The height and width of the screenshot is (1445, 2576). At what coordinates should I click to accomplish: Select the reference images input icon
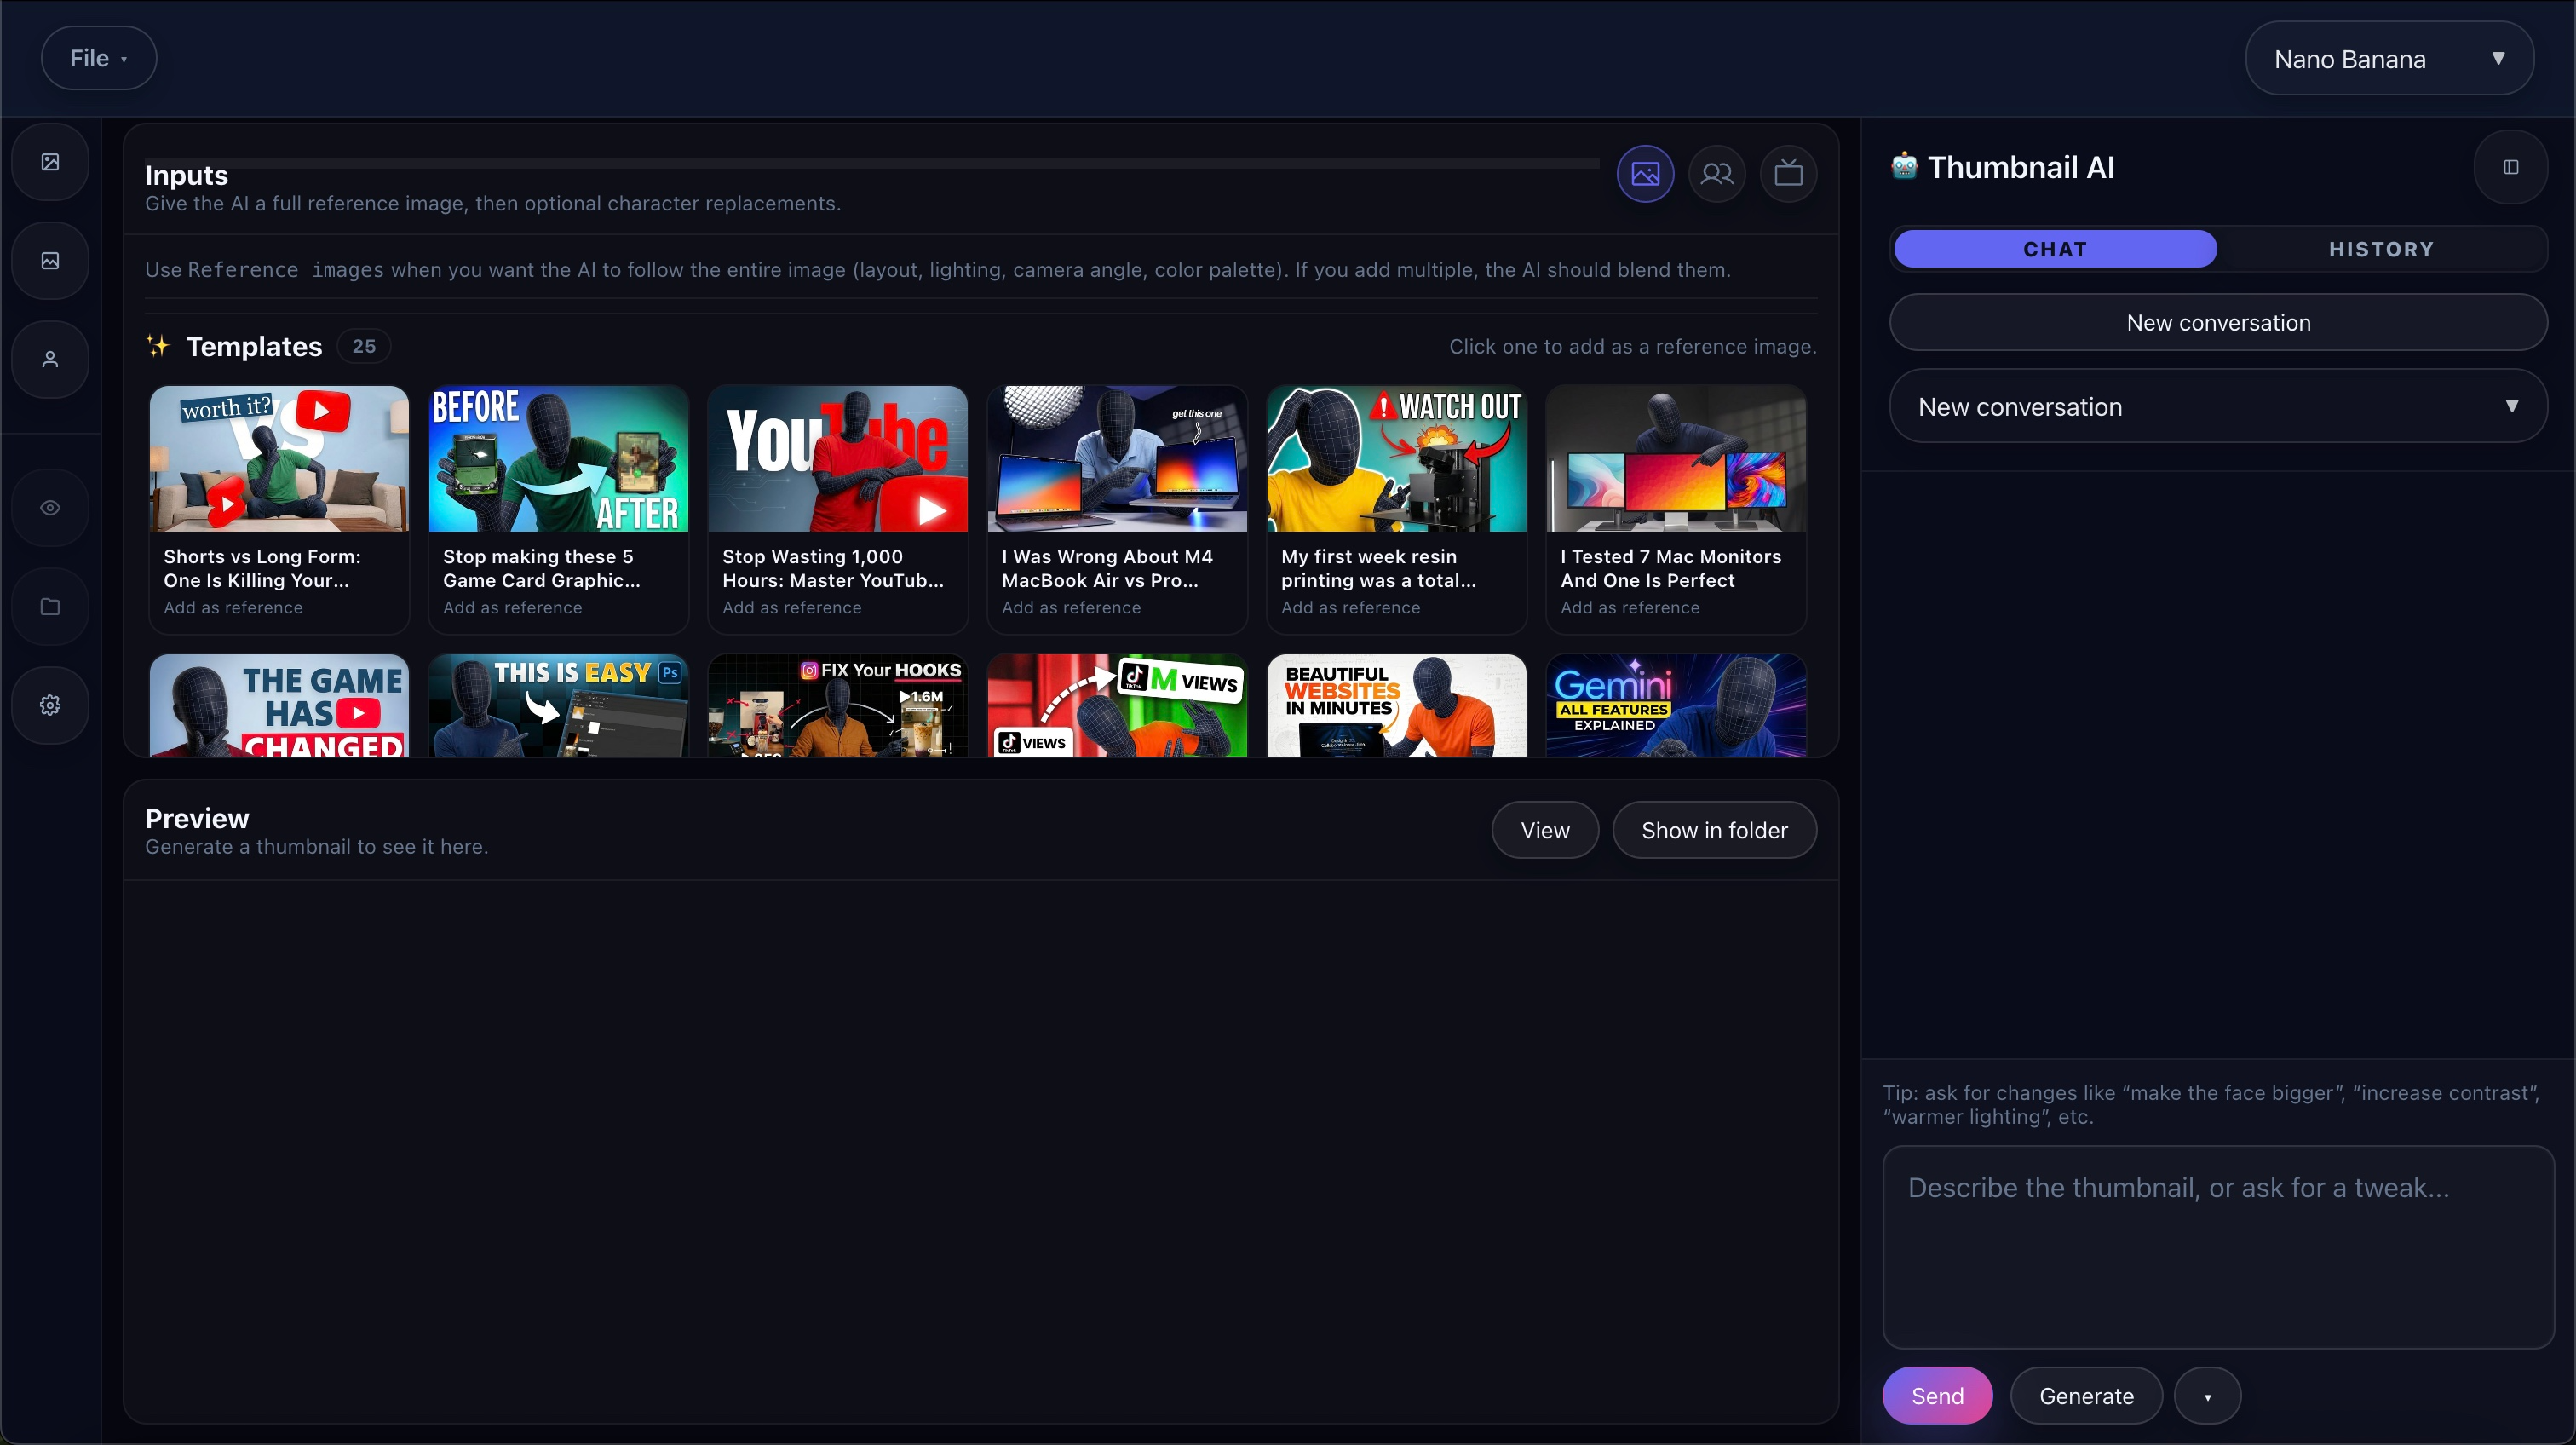point(1645,173)
